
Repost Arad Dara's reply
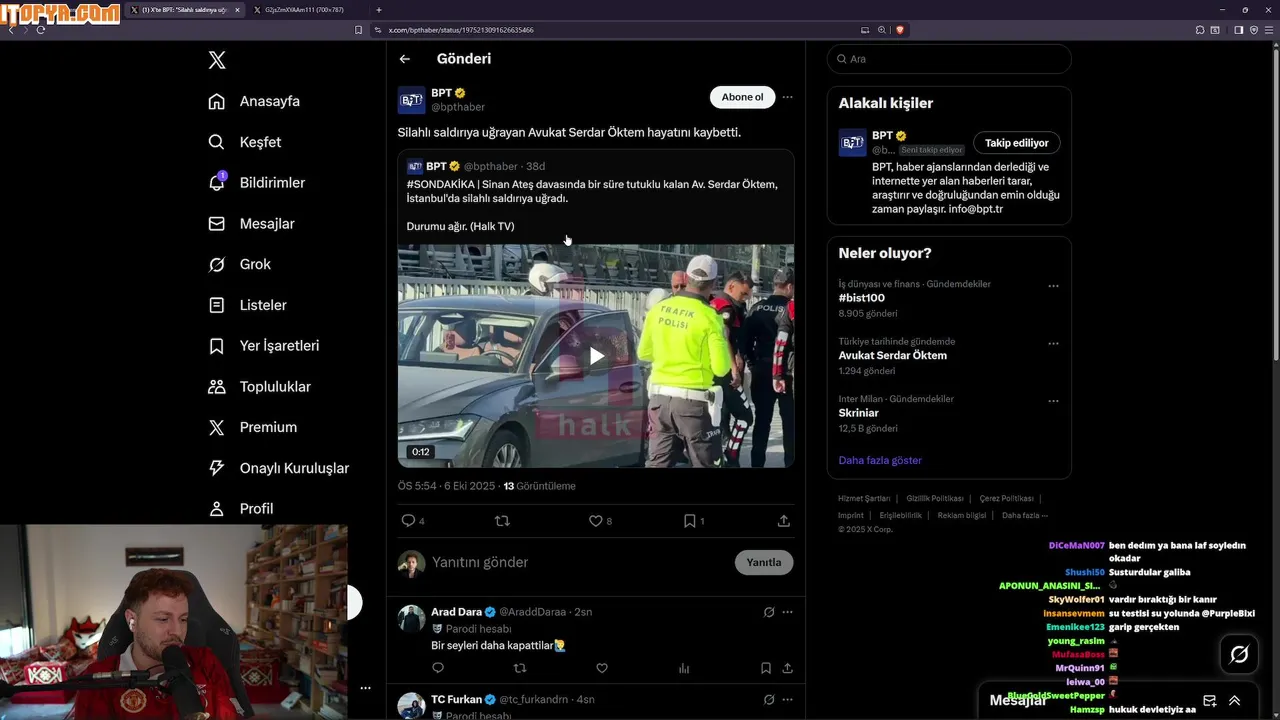coord(519,668)
